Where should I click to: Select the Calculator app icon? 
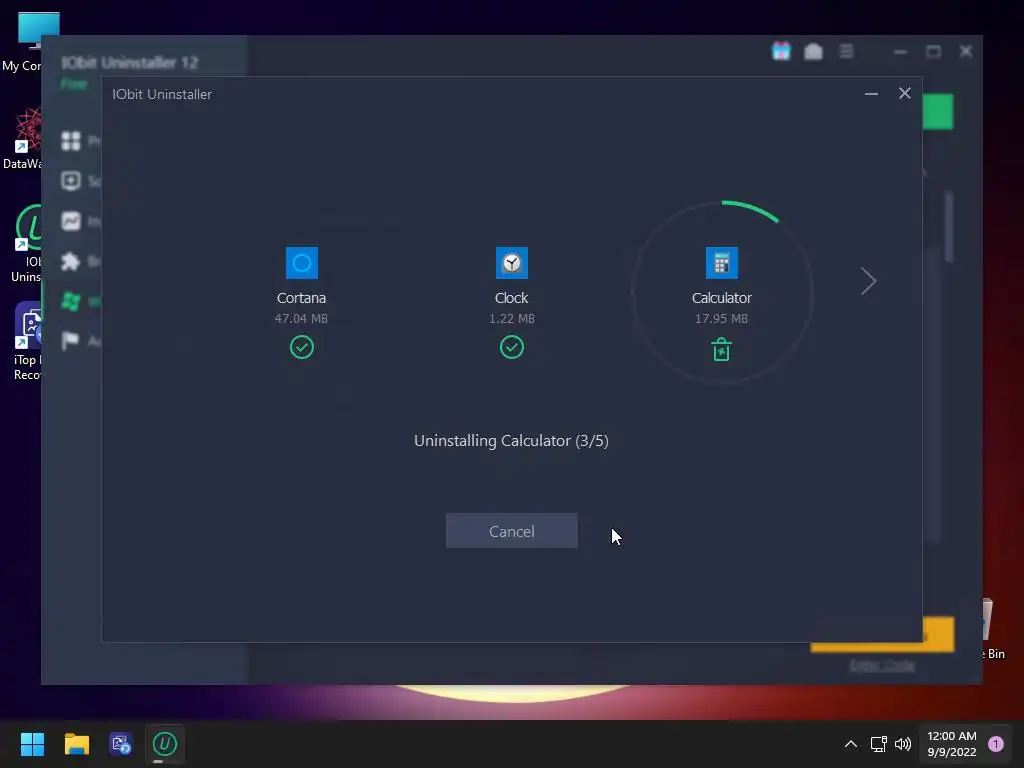[722, 263]
